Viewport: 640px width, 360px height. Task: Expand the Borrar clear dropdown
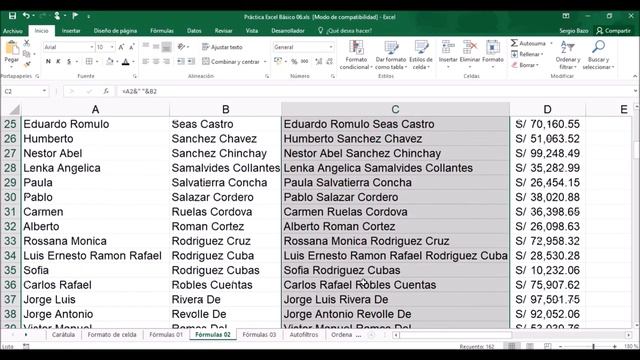click(538, 65)
